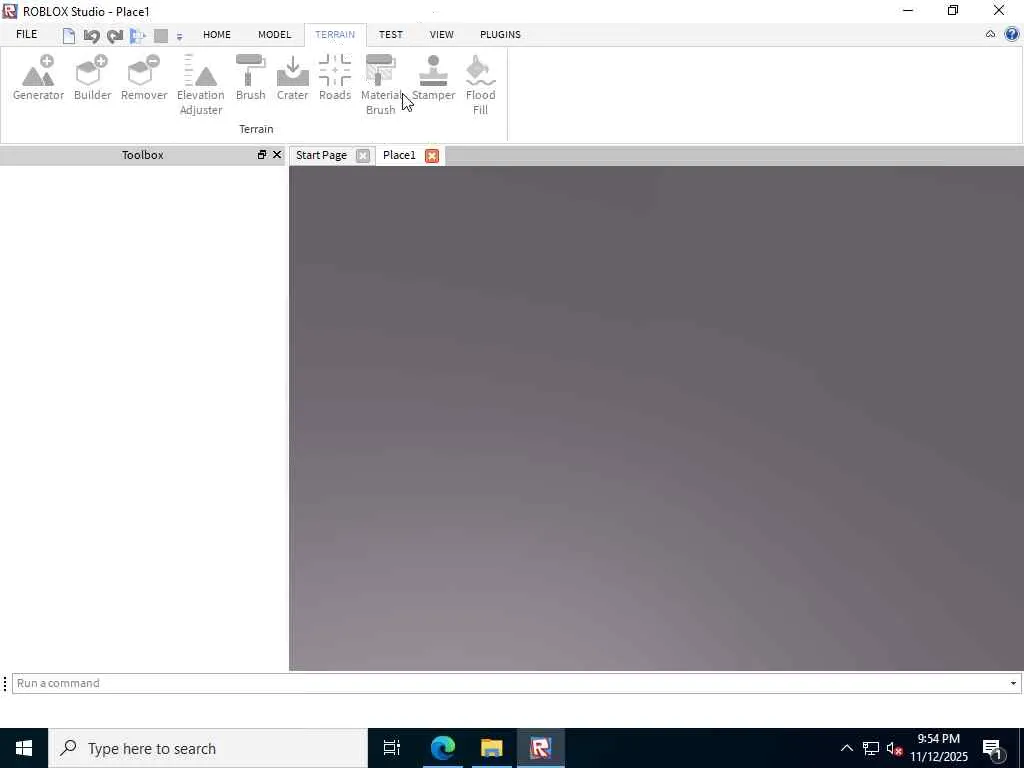Choose the terrain Builder tool
The image size is (1024, 768).
pyautogui.click(x=92, y=78)
